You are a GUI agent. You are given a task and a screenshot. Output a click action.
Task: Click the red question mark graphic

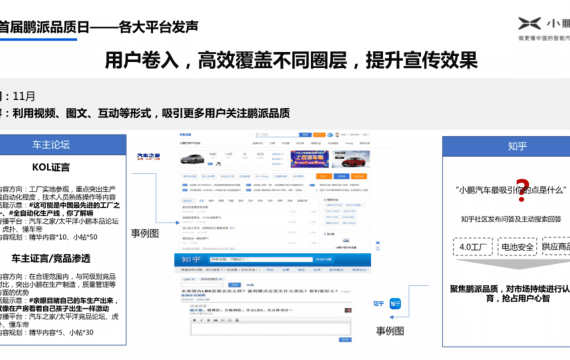point(522,190)
